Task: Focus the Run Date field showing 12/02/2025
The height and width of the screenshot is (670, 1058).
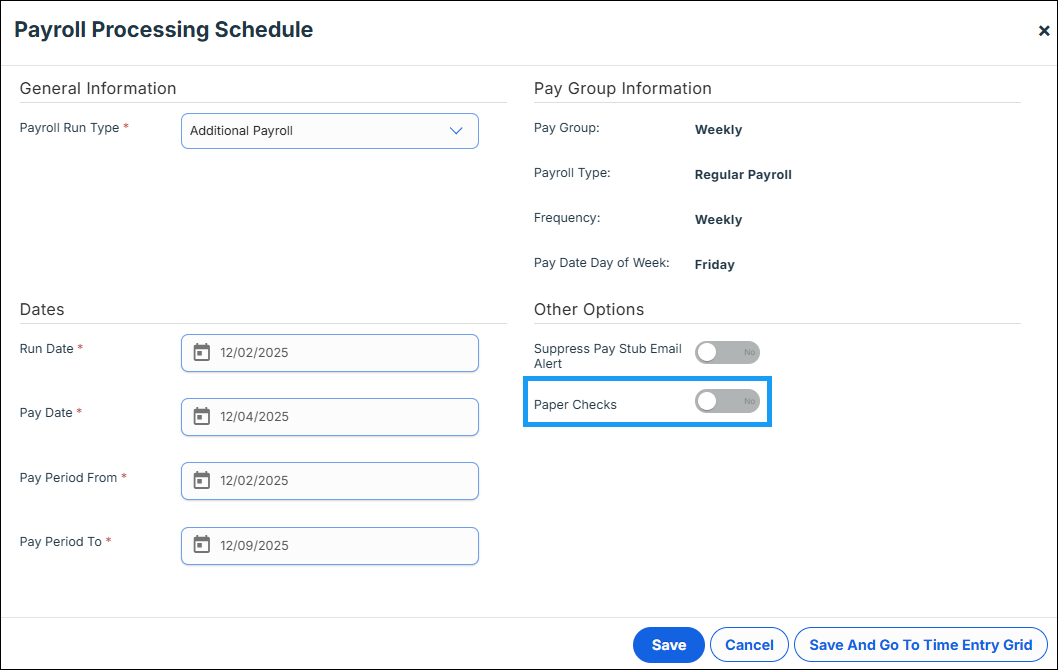Action: (340, 353)
